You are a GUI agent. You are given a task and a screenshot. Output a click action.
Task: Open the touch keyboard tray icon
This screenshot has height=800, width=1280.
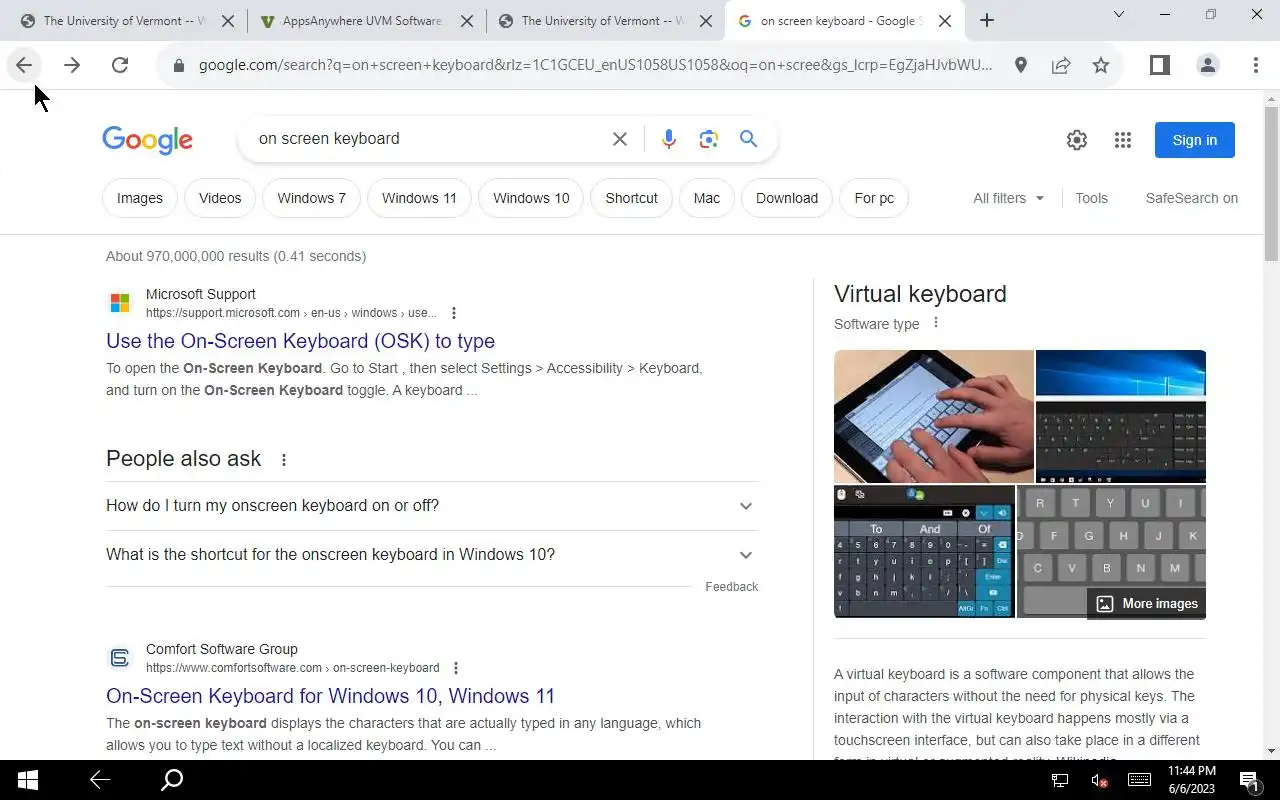pyautogui.click(x=1139, y=780)
